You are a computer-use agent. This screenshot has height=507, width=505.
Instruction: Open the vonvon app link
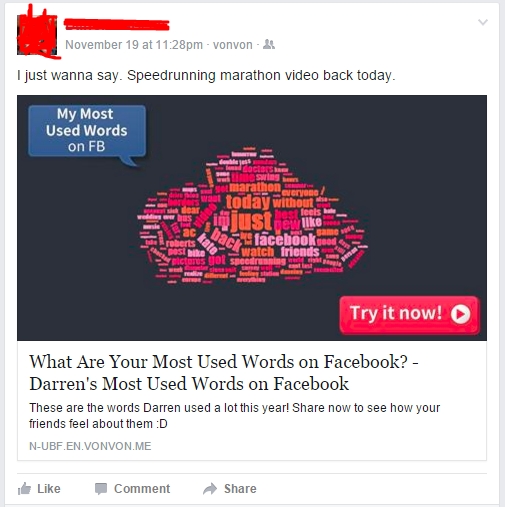click(x=233, y=45)
